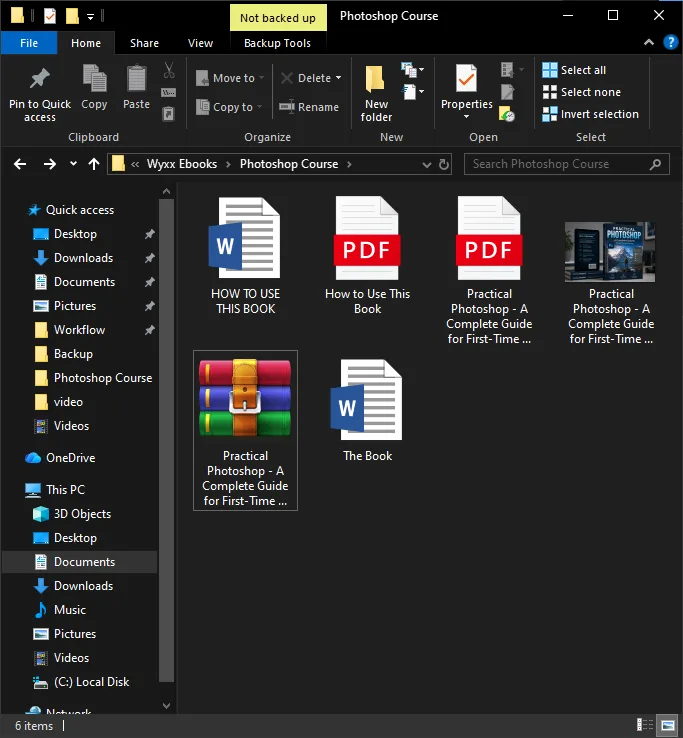Screen dimensions: 683x738
Task: Collapse the ribbon with the chevron
Action: point(649,42)
